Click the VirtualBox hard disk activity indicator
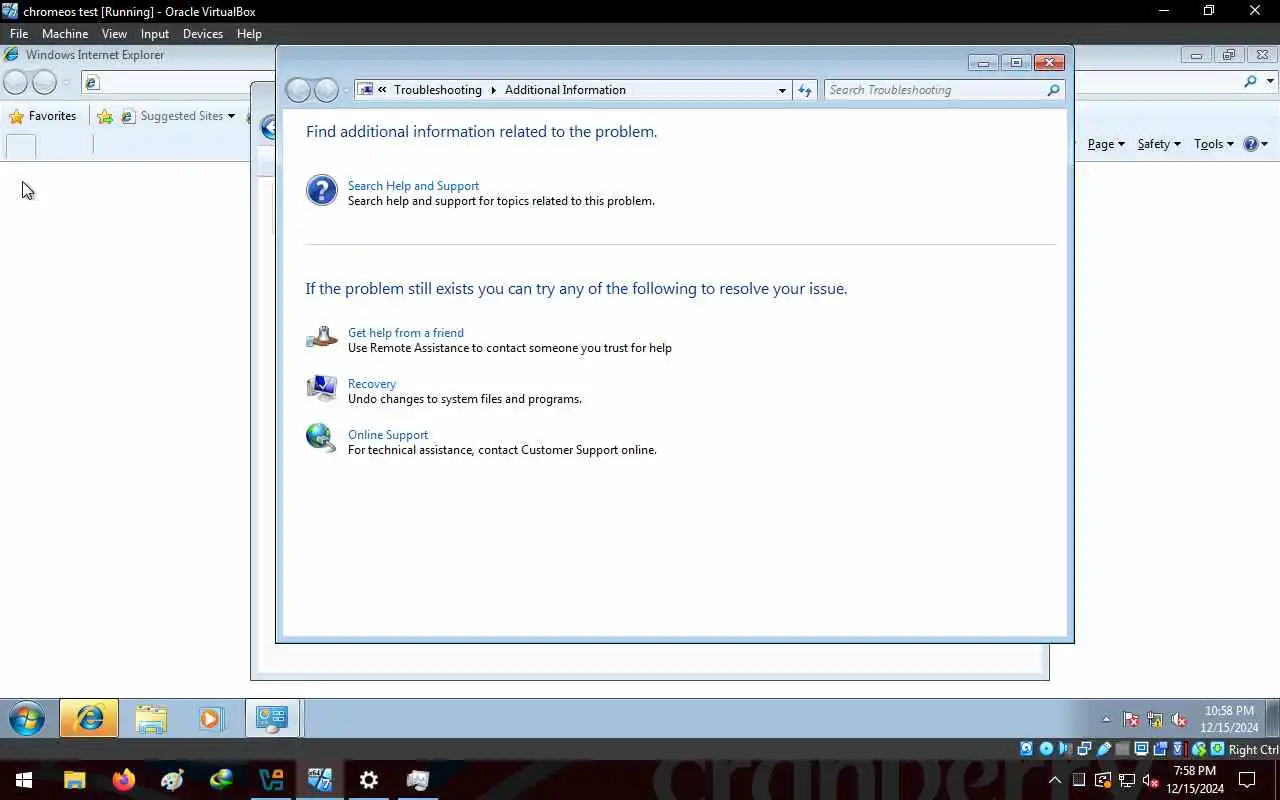Viewport: 1280px width, 800px height. [x=1027, y=749]
